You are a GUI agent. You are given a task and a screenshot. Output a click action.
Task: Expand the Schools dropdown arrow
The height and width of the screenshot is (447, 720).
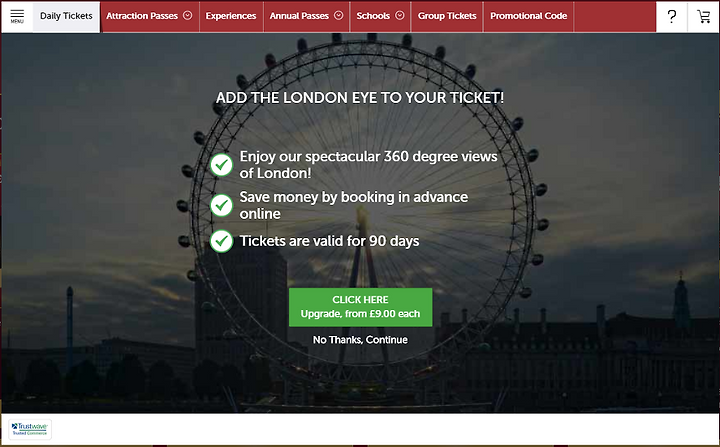399,16
